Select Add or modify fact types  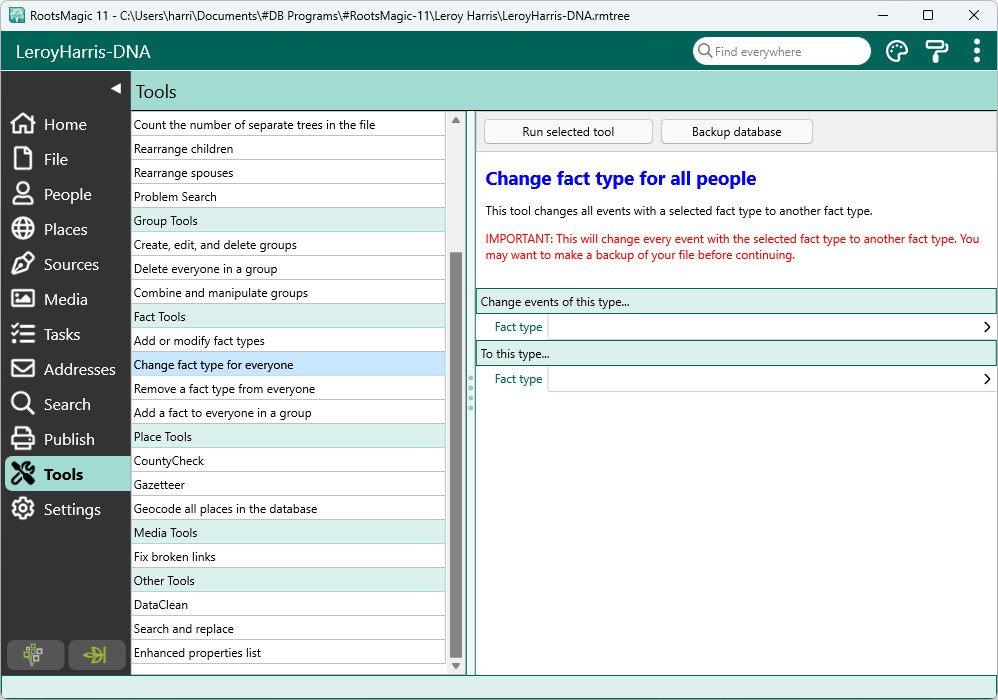click(288, 341)
